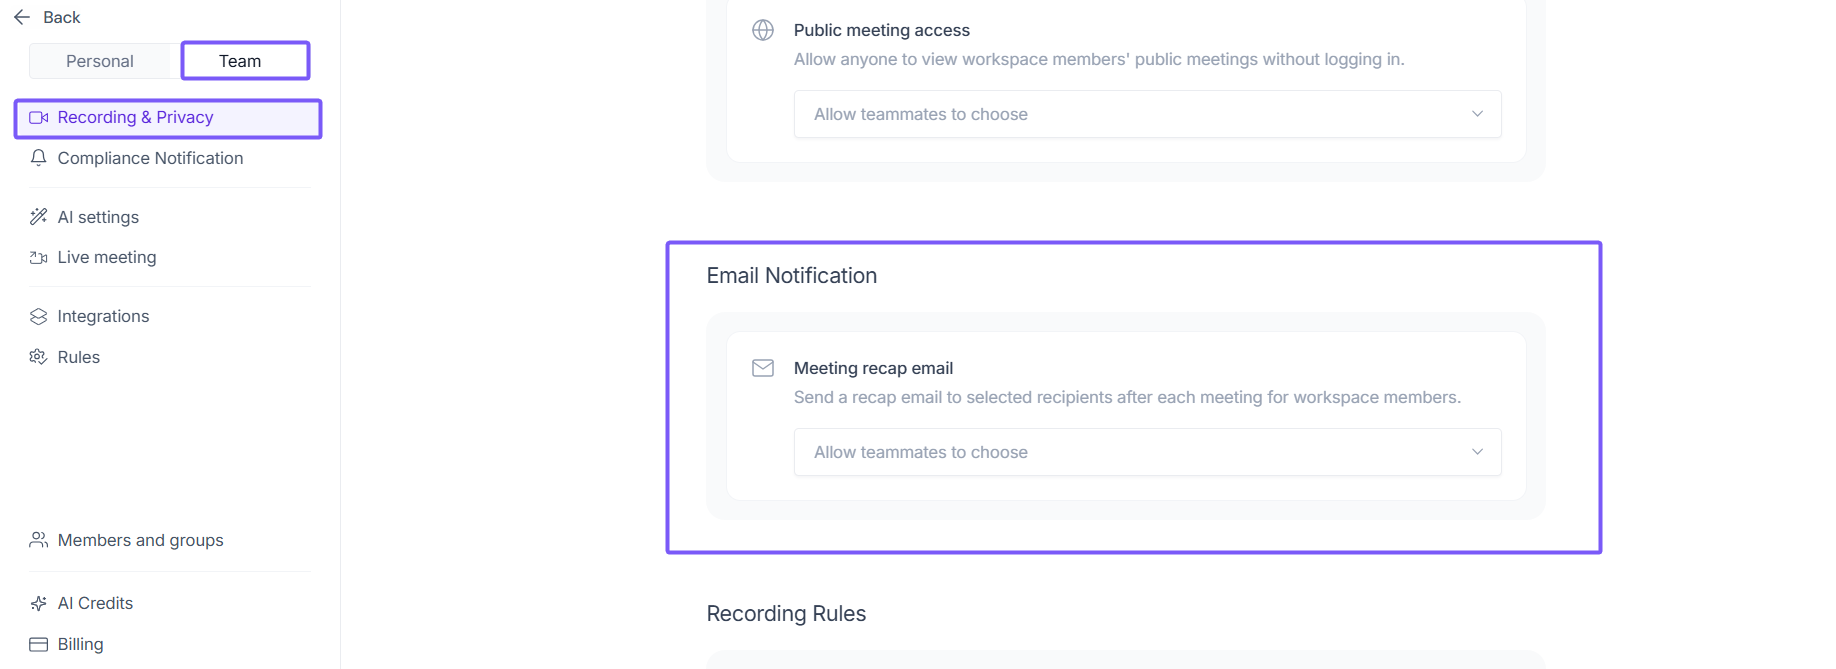This screenshot has height=669, width=1836.
Task: Click the back arrow icon
Action: click(x=22, y=17)
